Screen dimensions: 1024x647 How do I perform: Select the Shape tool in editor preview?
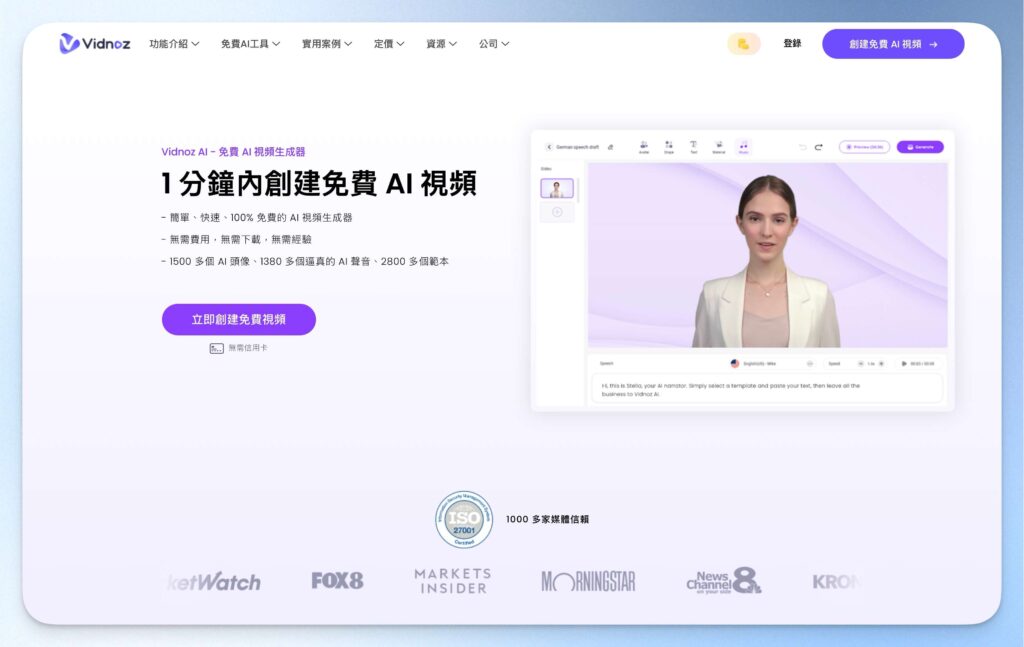669,147
